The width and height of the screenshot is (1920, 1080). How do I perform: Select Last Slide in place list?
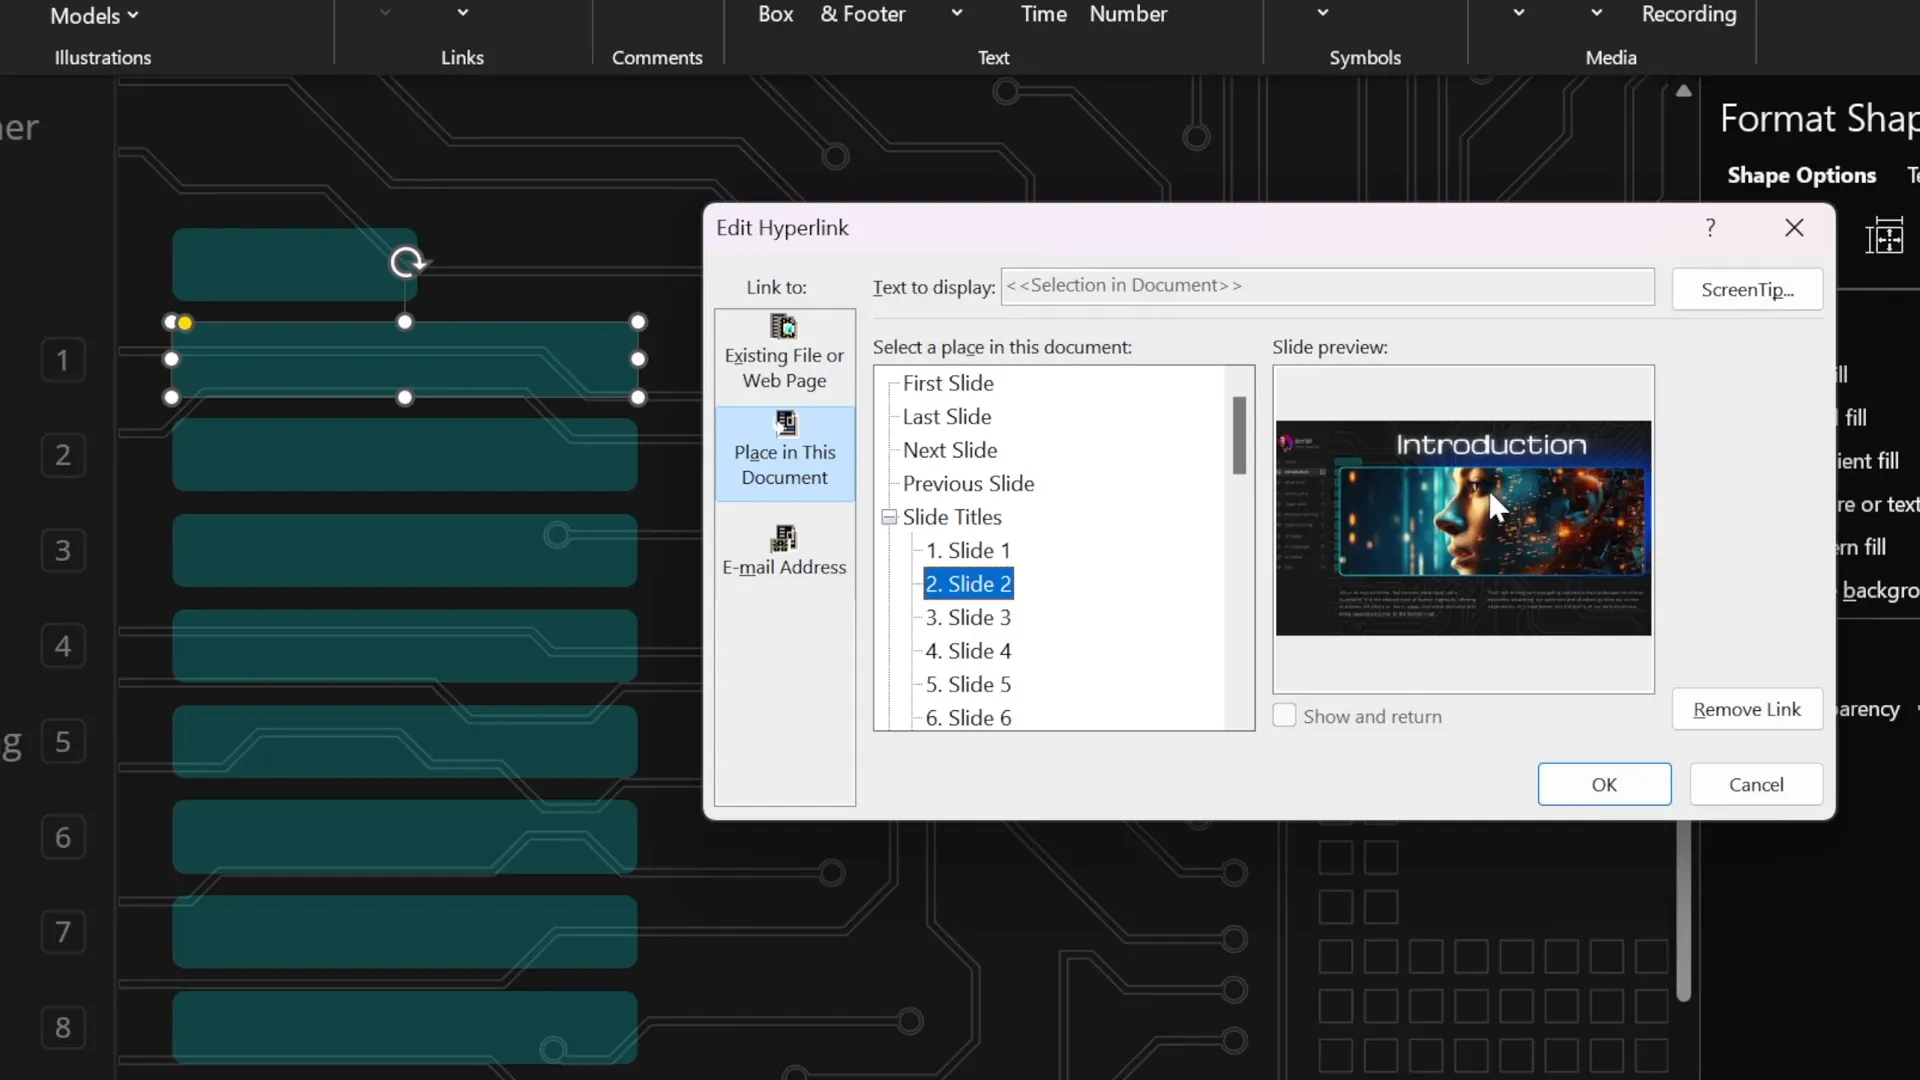tap(947, 416)
